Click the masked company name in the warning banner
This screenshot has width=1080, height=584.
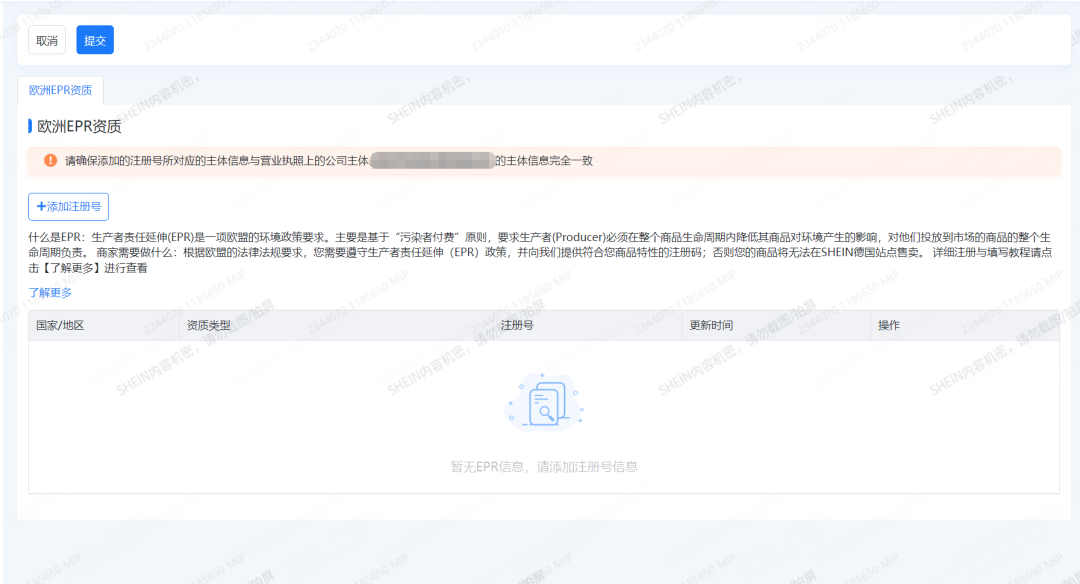coord(432,158)
